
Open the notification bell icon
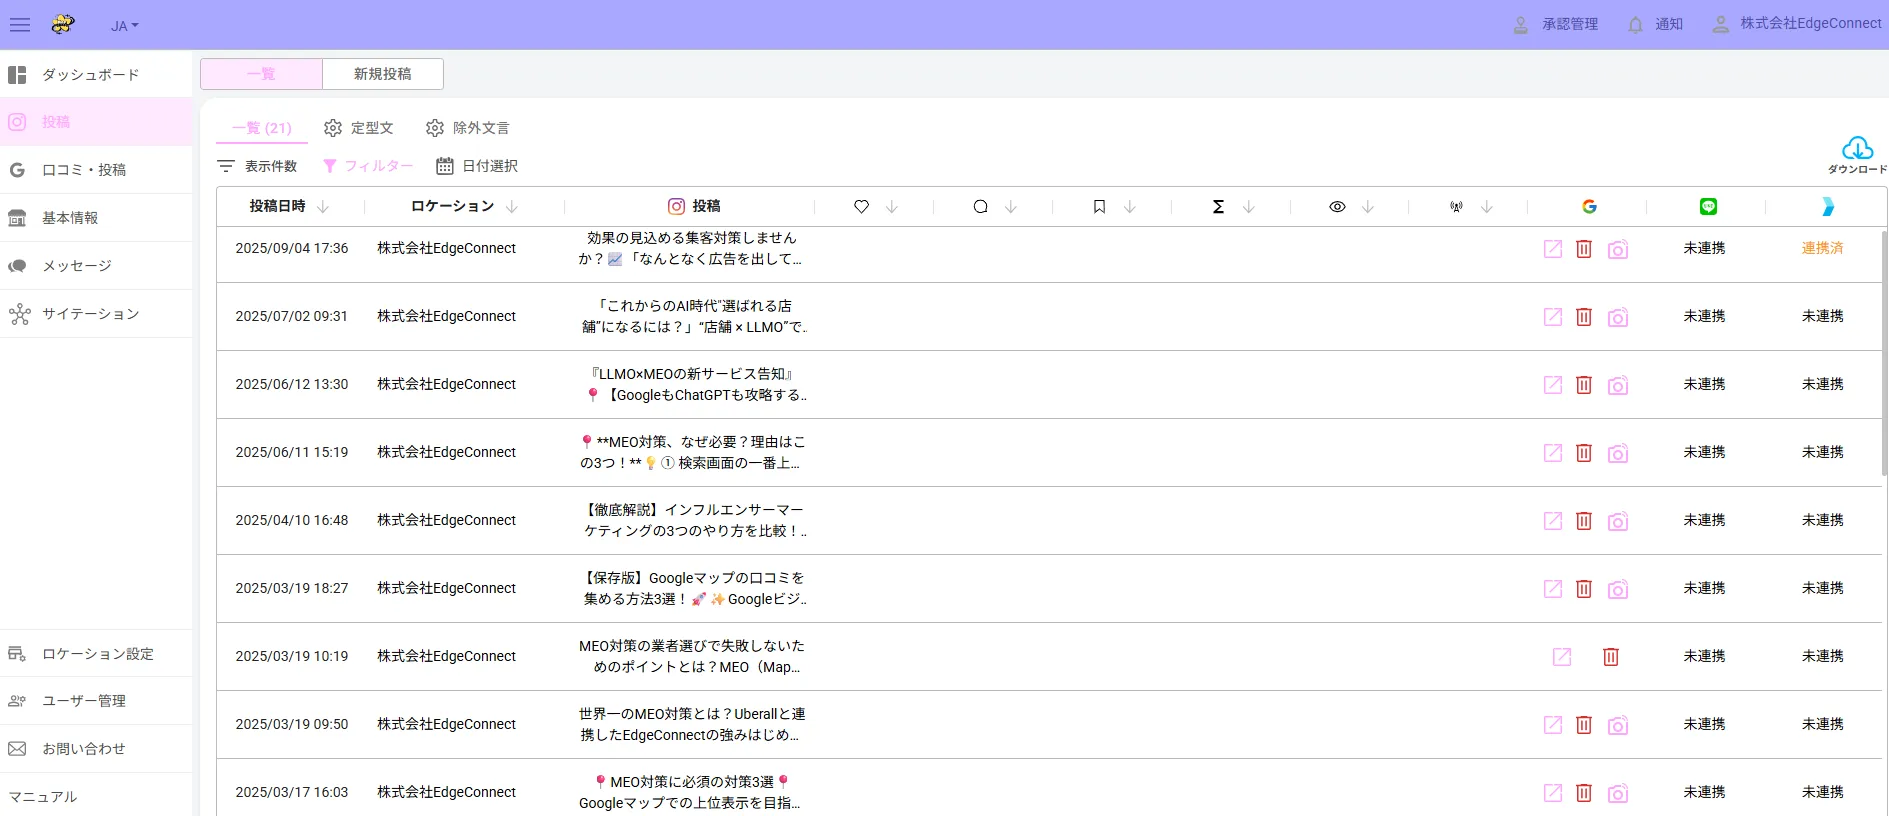coord(1635,25)
